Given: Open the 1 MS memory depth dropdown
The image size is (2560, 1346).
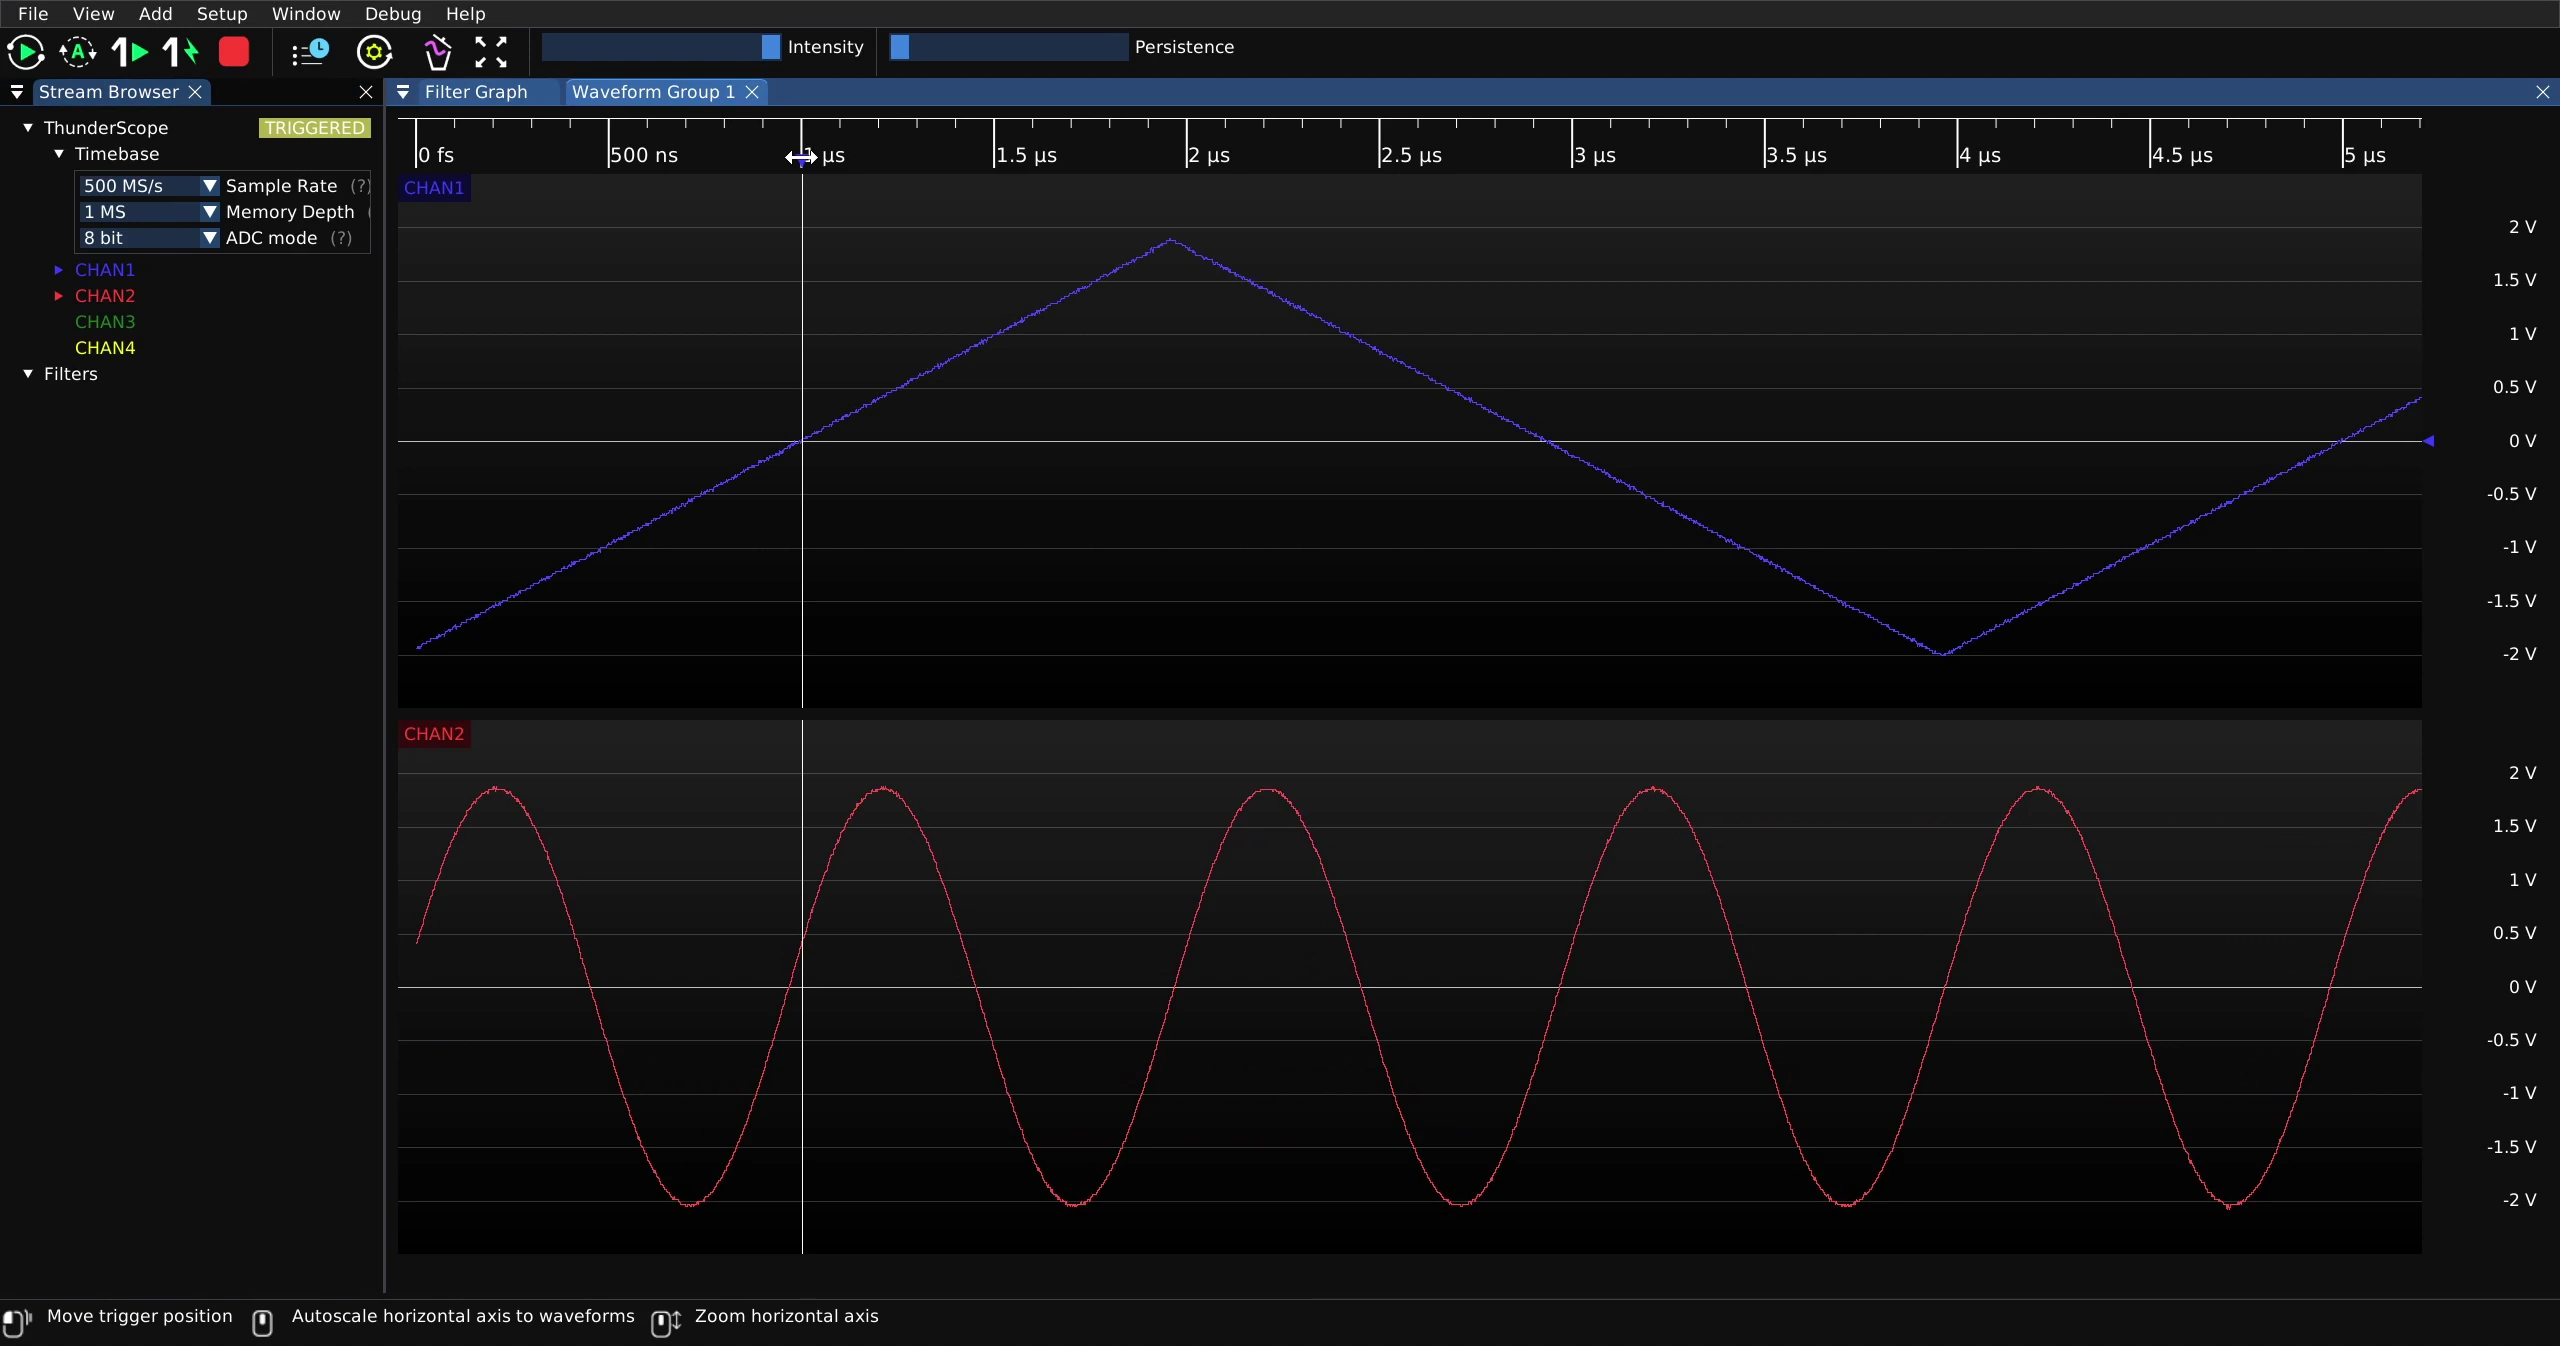Looking at the screenshot, I should [149, 212].
